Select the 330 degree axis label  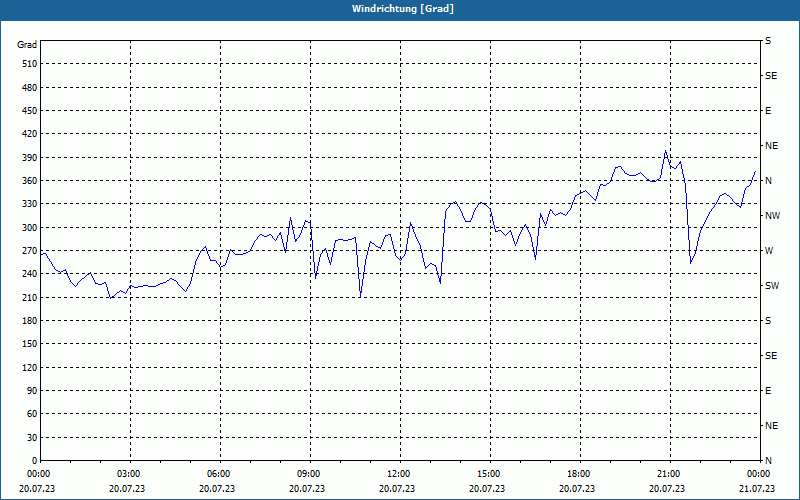pyautogui.click(x=29, y=204)
